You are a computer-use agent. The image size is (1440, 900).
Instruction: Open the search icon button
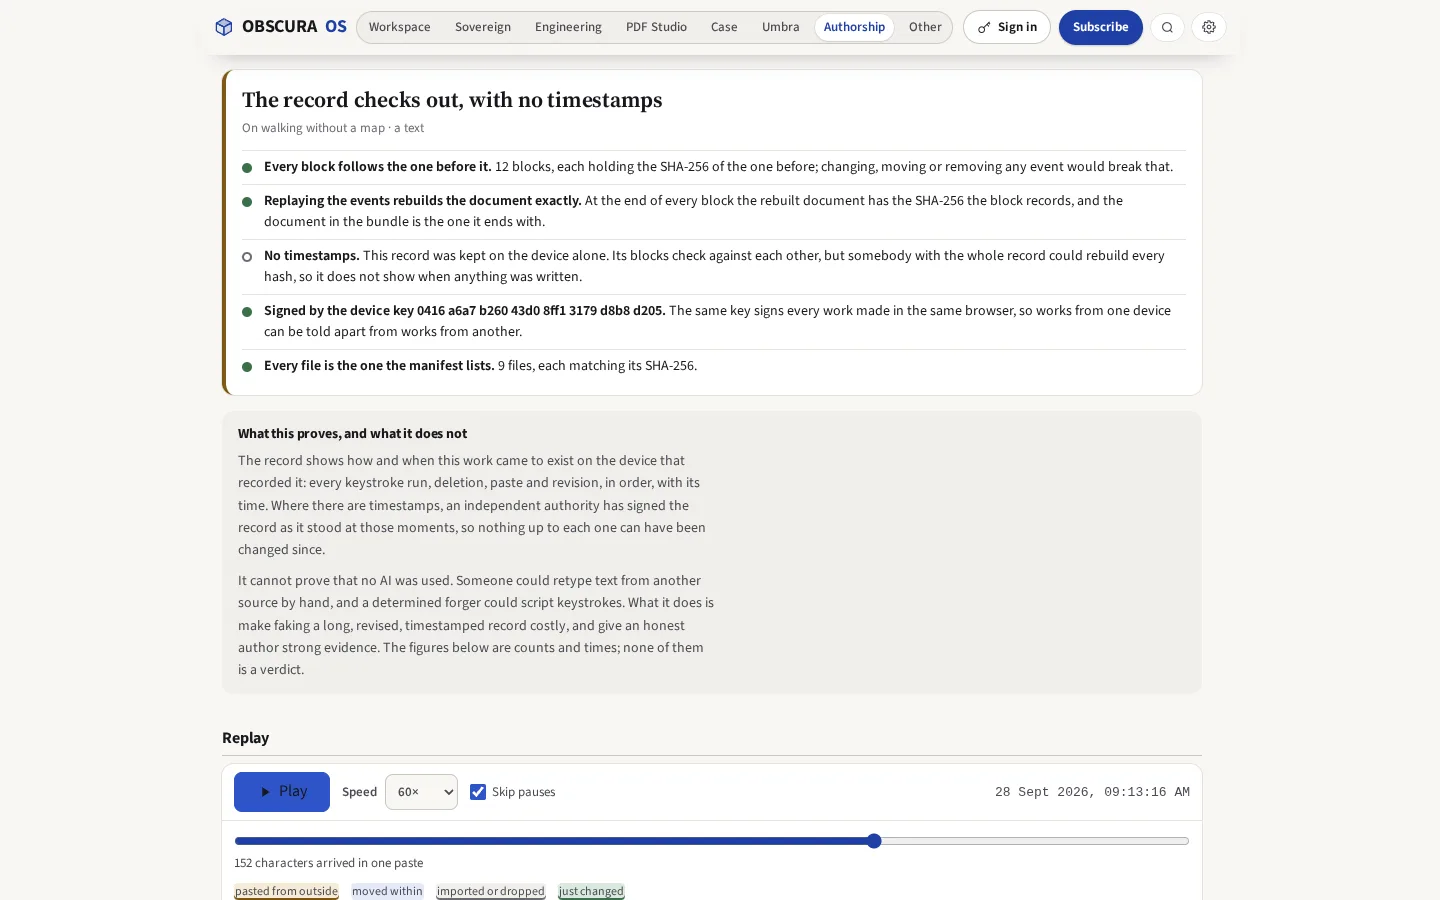(1167, 27)
